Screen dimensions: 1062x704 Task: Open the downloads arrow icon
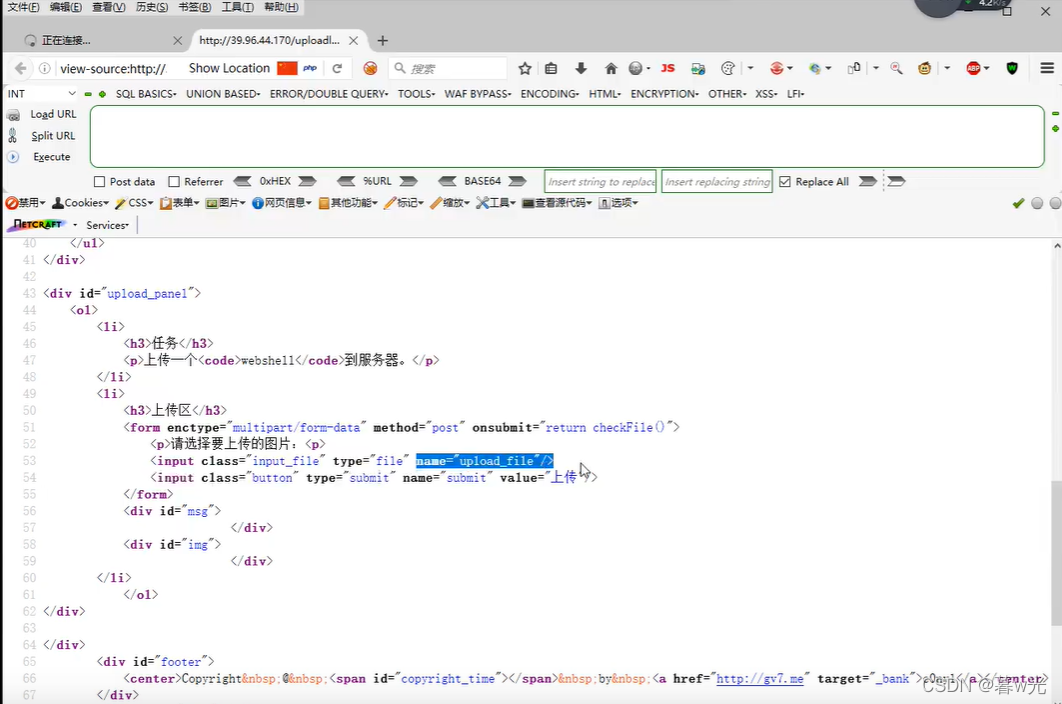tap(581, 68)
